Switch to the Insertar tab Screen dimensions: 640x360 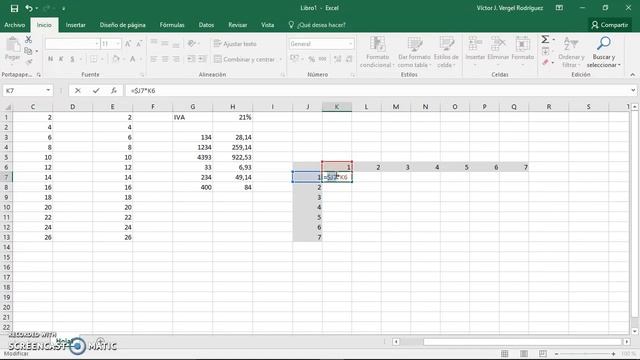pos(76,25)
